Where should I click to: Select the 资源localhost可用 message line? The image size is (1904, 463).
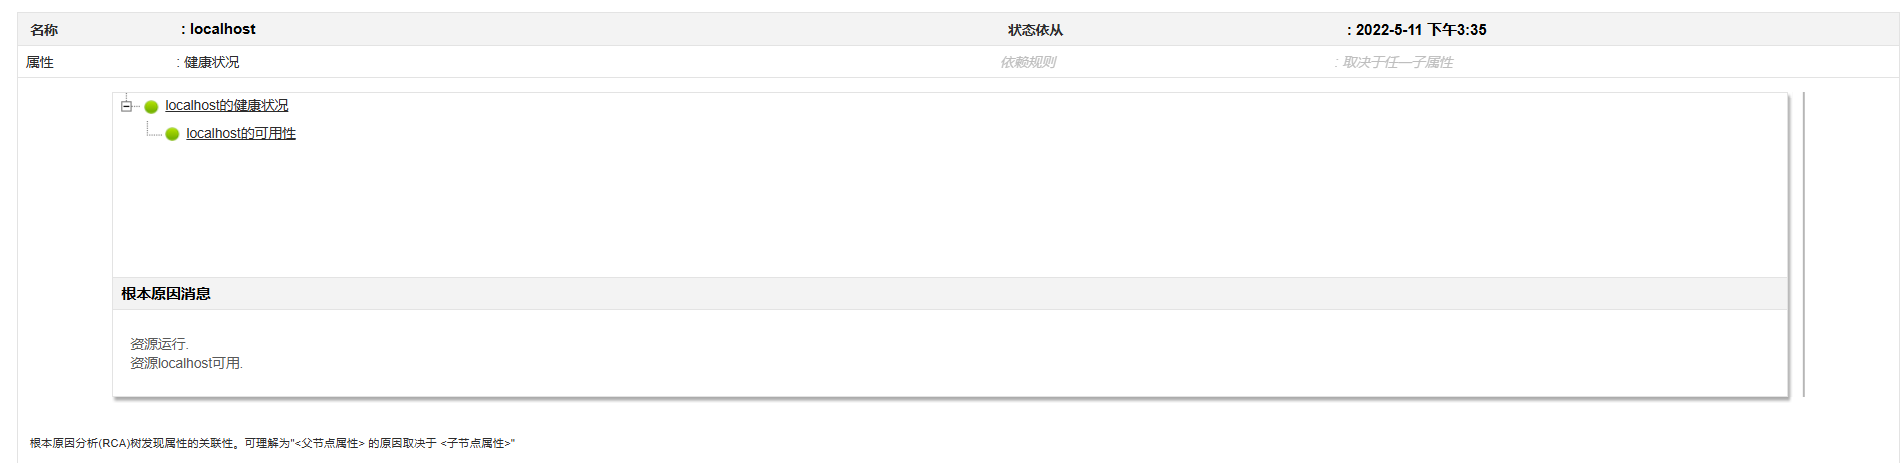(x=186, y=364)
